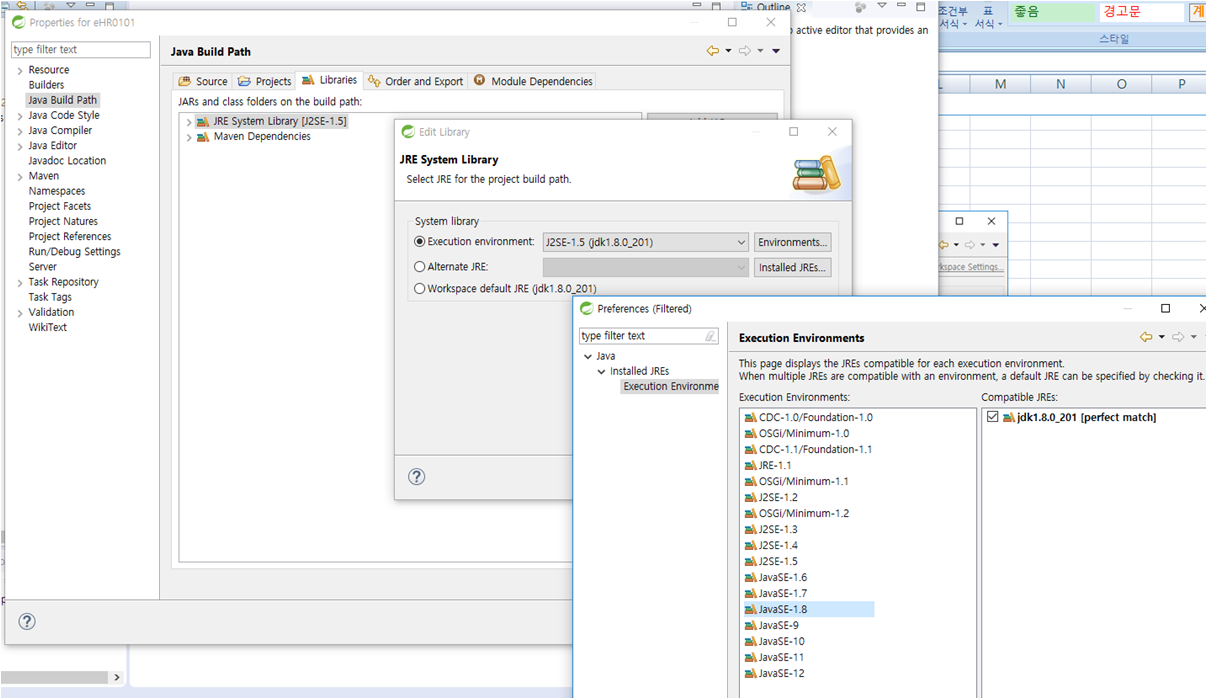Click forward arrow in Java Build Path header

(x=745, y=51)
